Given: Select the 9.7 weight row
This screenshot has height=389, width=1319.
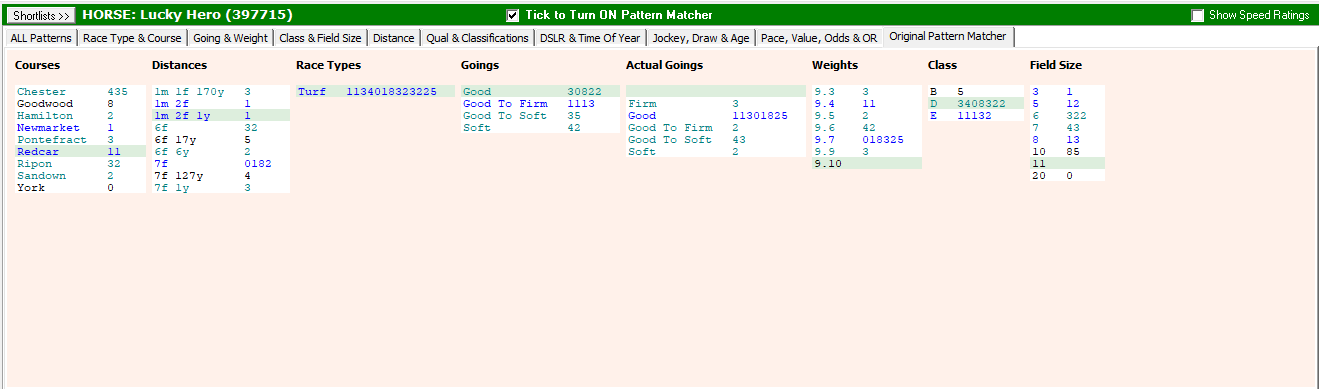Looking at the screenshot, I should tap(867, 140).
